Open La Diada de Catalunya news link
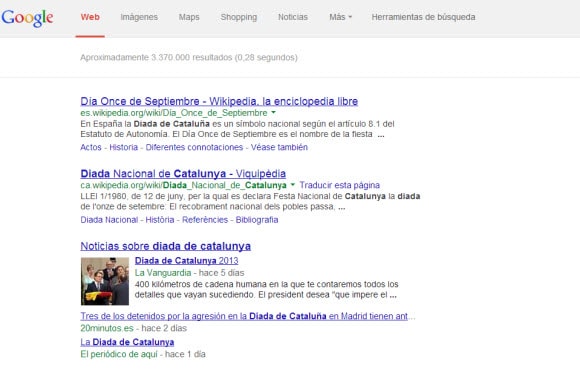 (127, 342)
